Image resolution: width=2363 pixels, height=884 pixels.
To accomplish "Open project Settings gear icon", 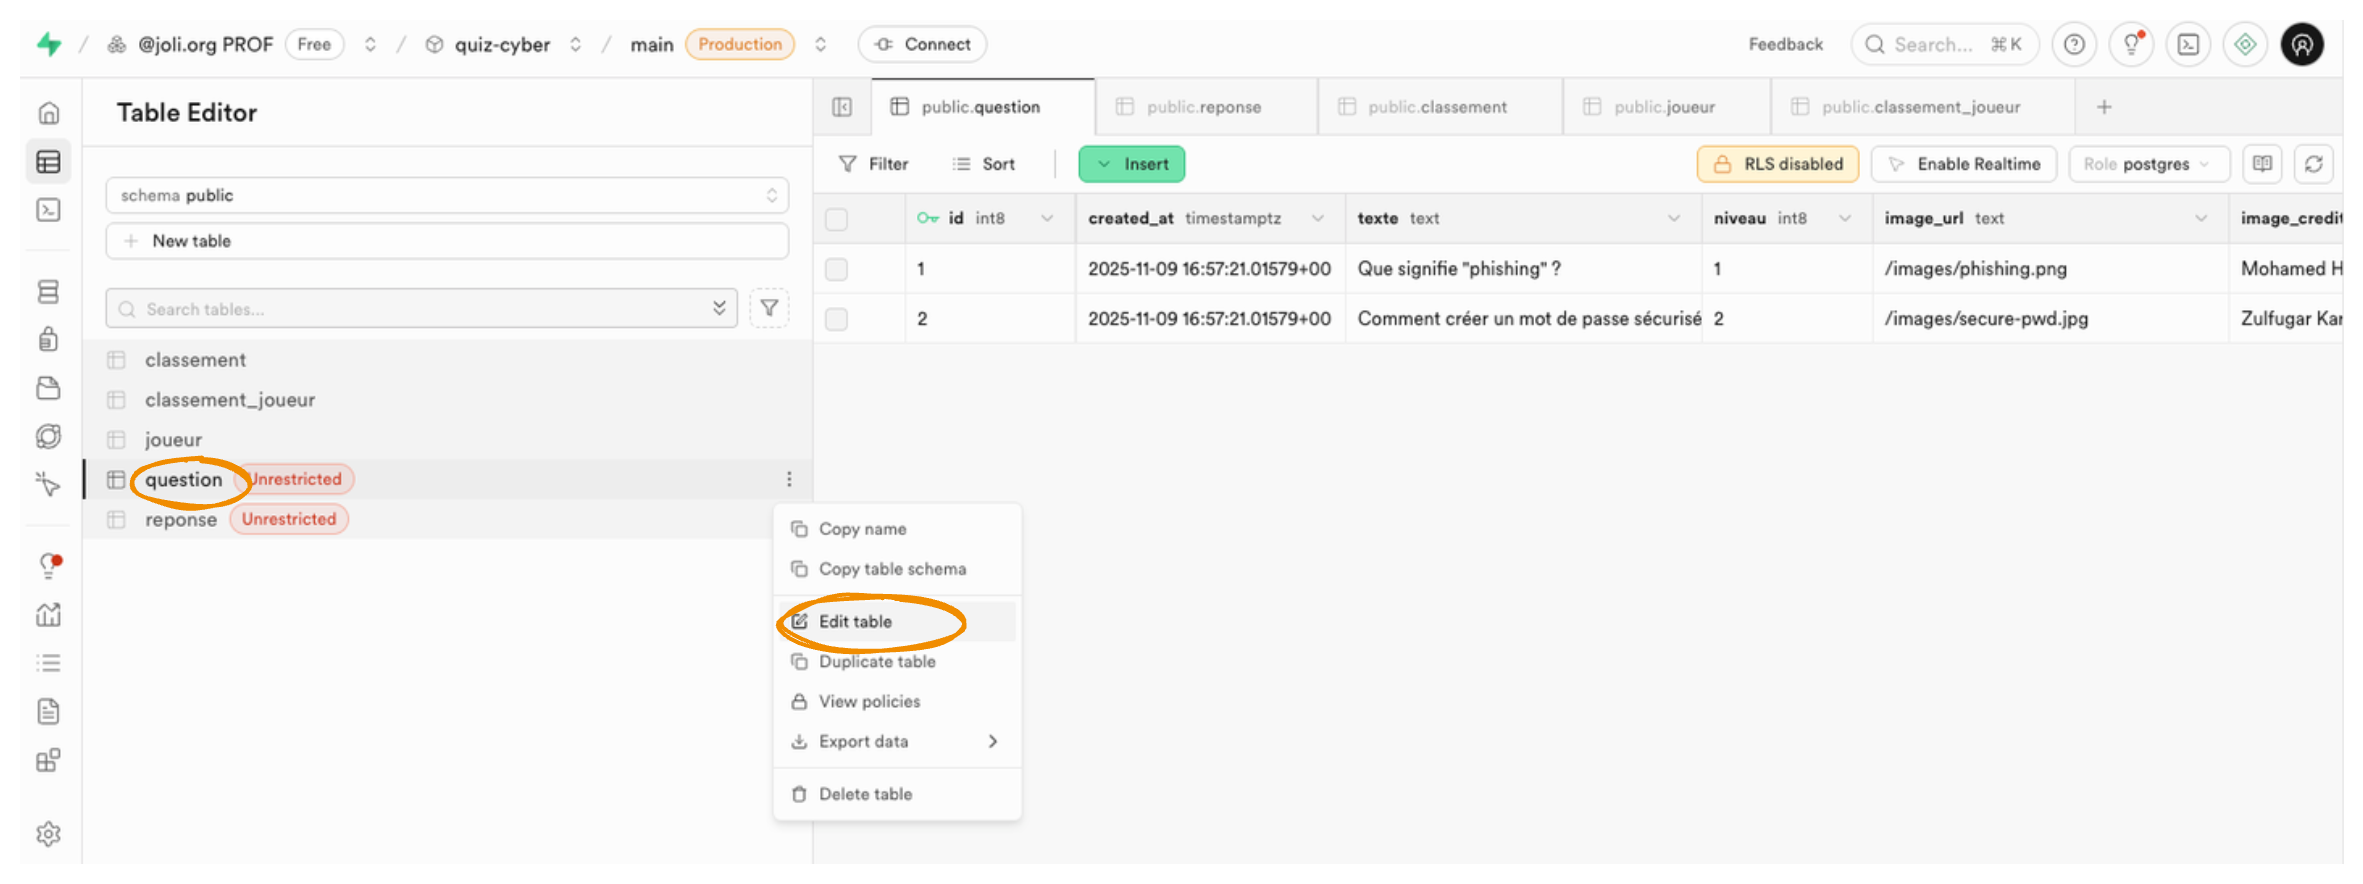I will [x=48, y=833].
